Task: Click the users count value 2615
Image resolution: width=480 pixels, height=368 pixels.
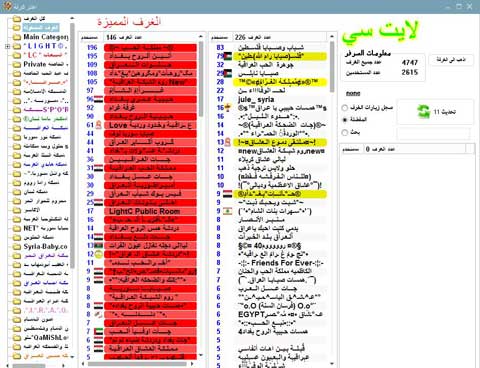Action: point(410,72)
